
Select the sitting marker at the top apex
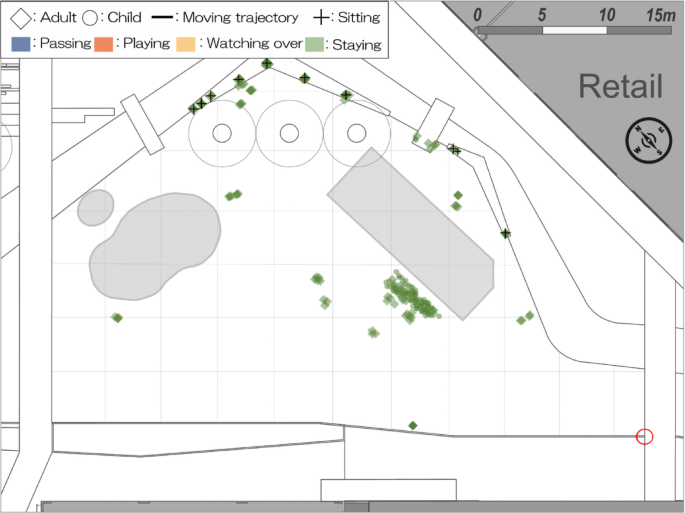click(267, 64)
